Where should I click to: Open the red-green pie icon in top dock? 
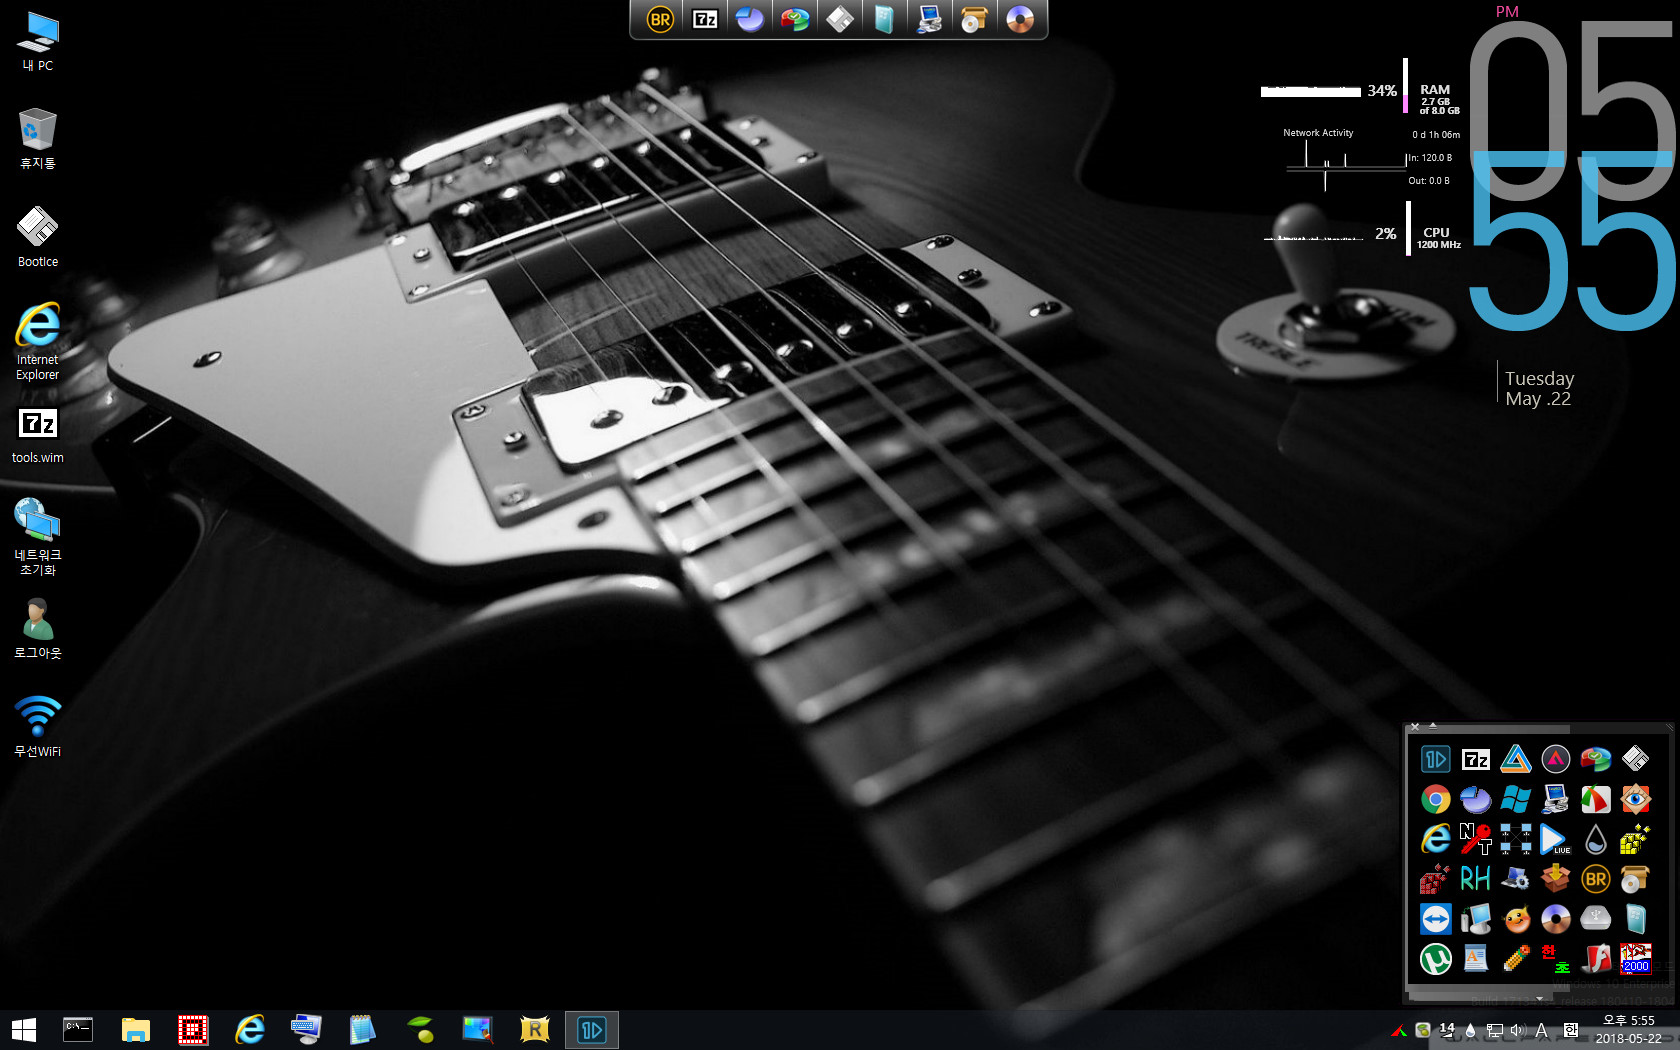(x=795, y=19)
